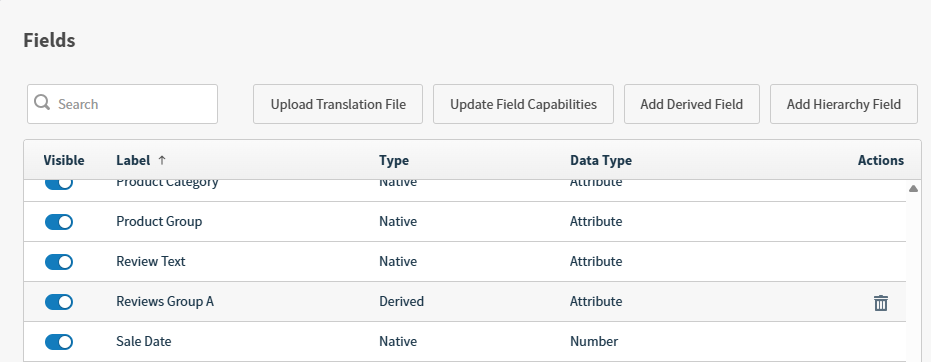Focus the Search fields input

coord(122,104)
